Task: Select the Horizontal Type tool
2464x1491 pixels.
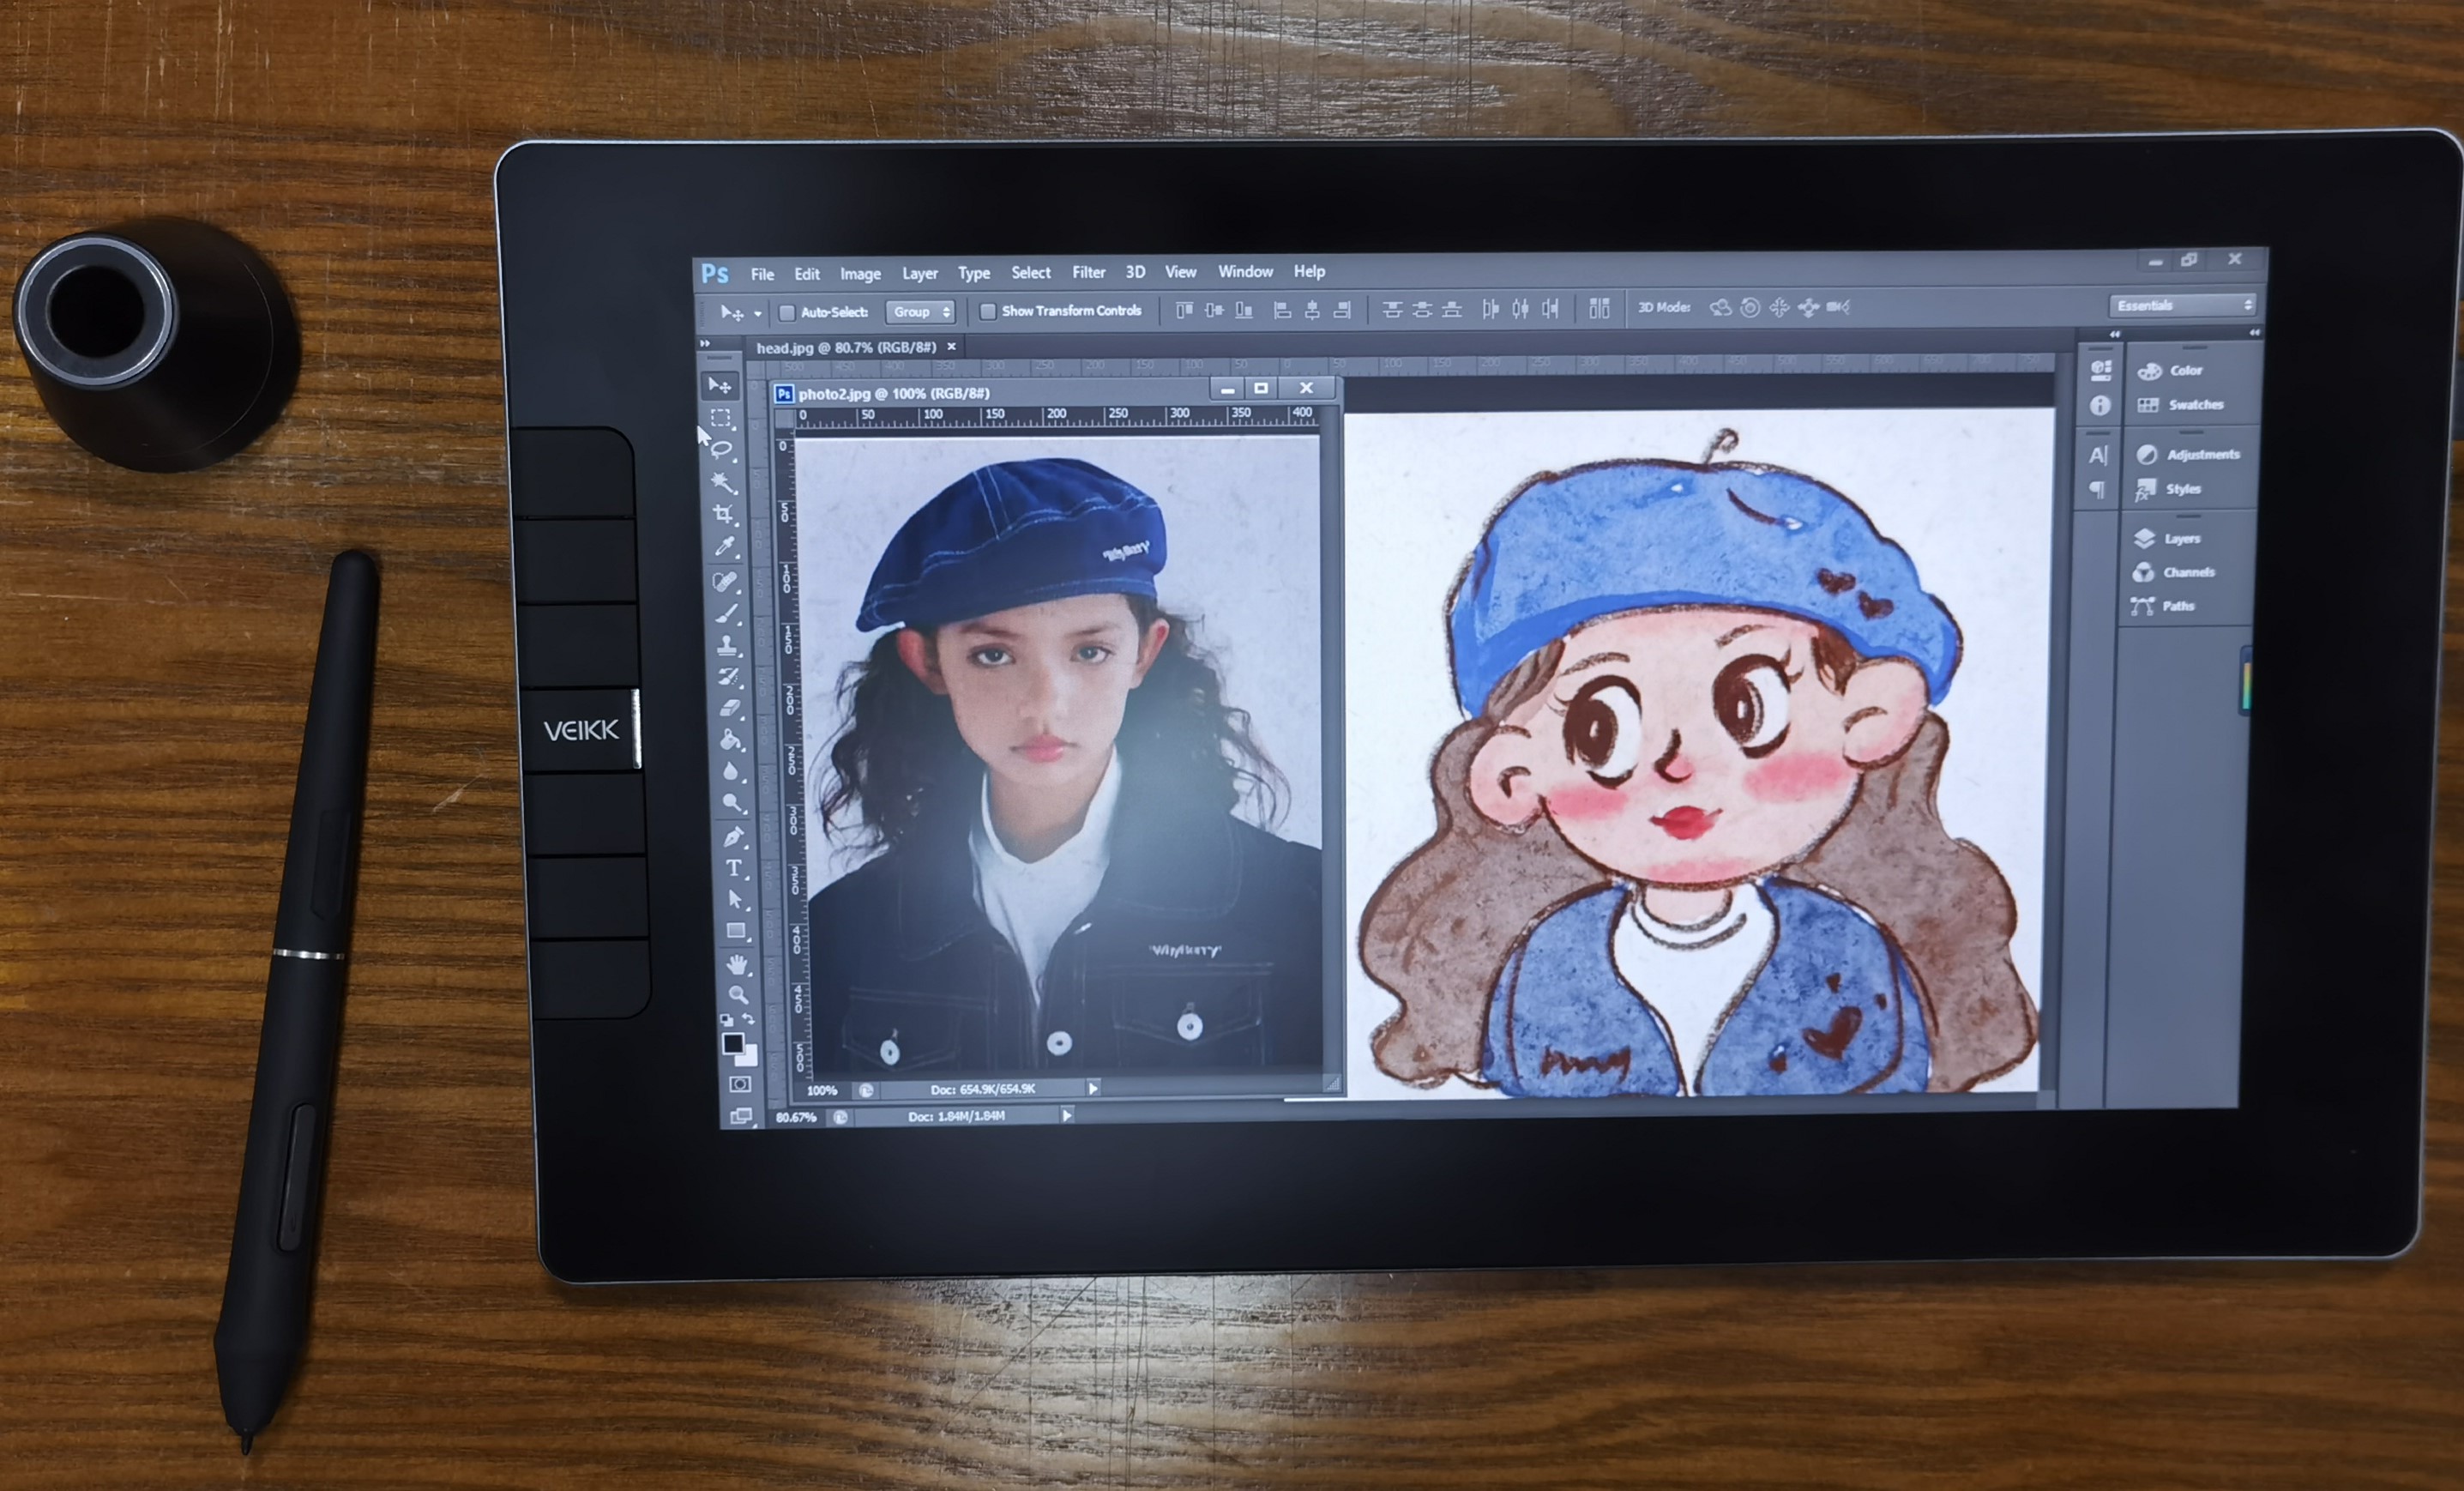Action: point(734,868)
